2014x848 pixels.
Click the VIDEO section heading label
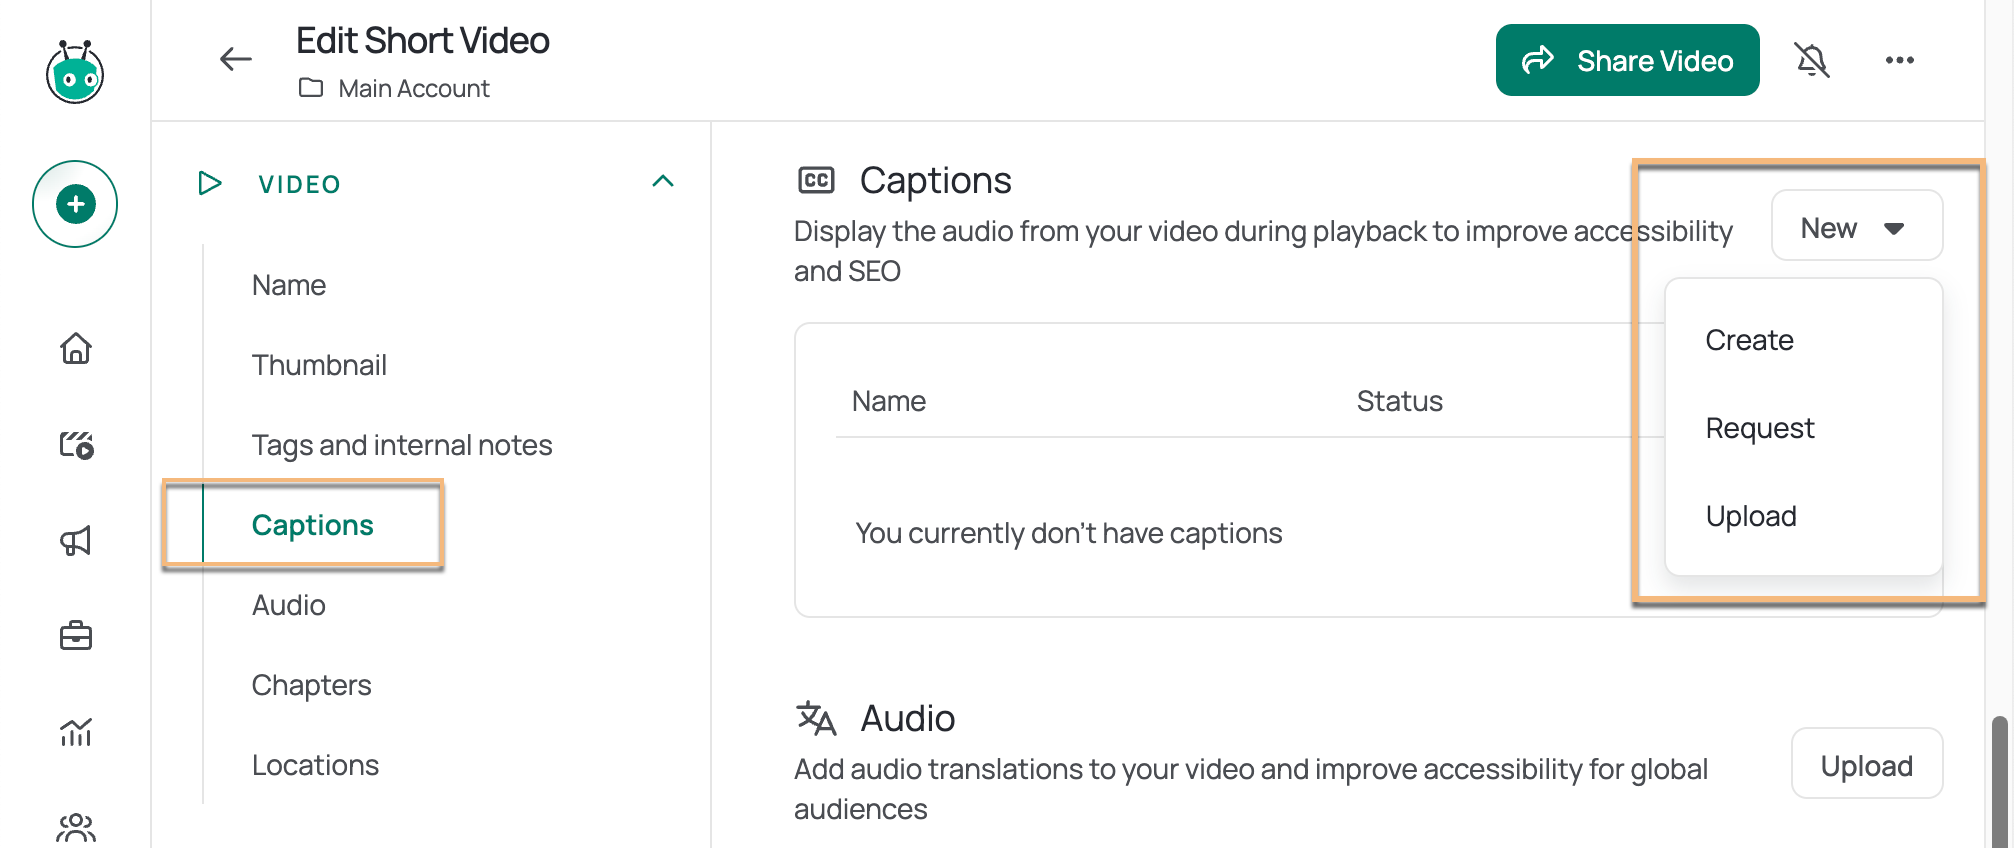pyautogui.click(x=300, y=184)
